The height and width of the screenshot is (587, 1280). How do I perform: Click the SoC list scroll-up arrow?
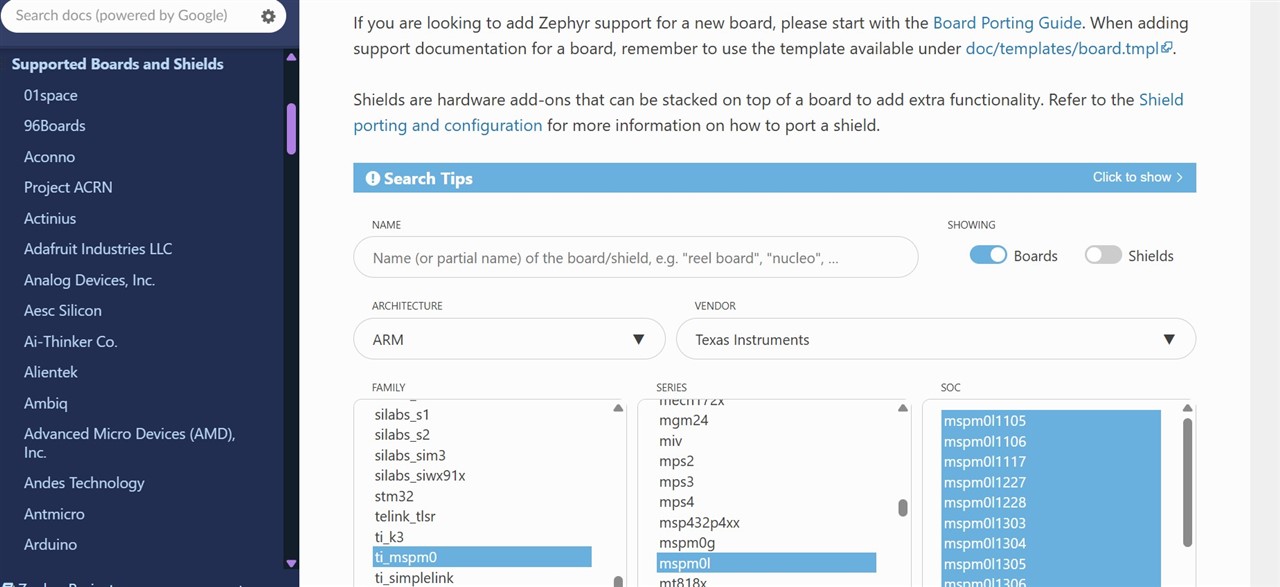tap(1187, 408)
